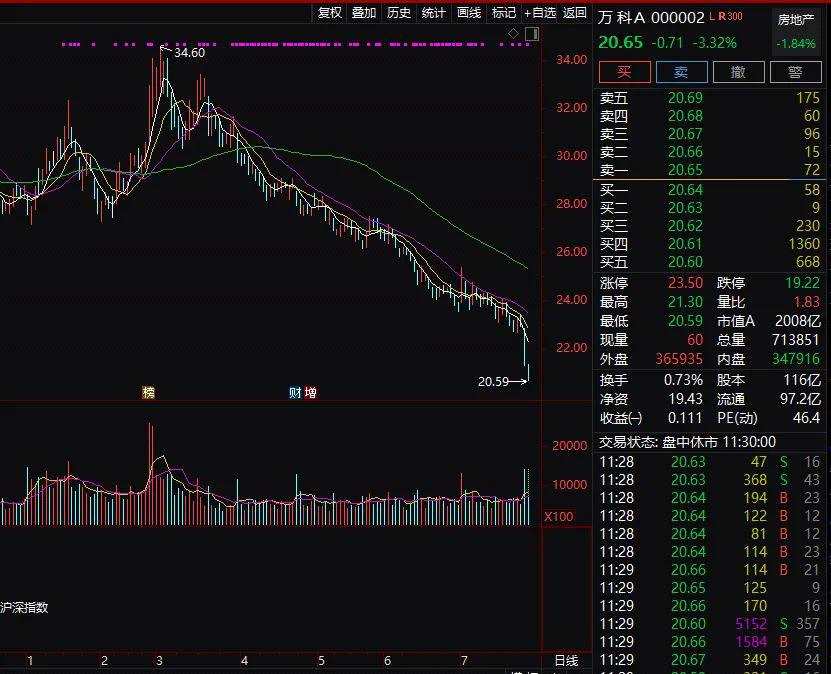Click the 交易状态 status line
This screenshot has width=831, height=674.
(x=687, y=442)
